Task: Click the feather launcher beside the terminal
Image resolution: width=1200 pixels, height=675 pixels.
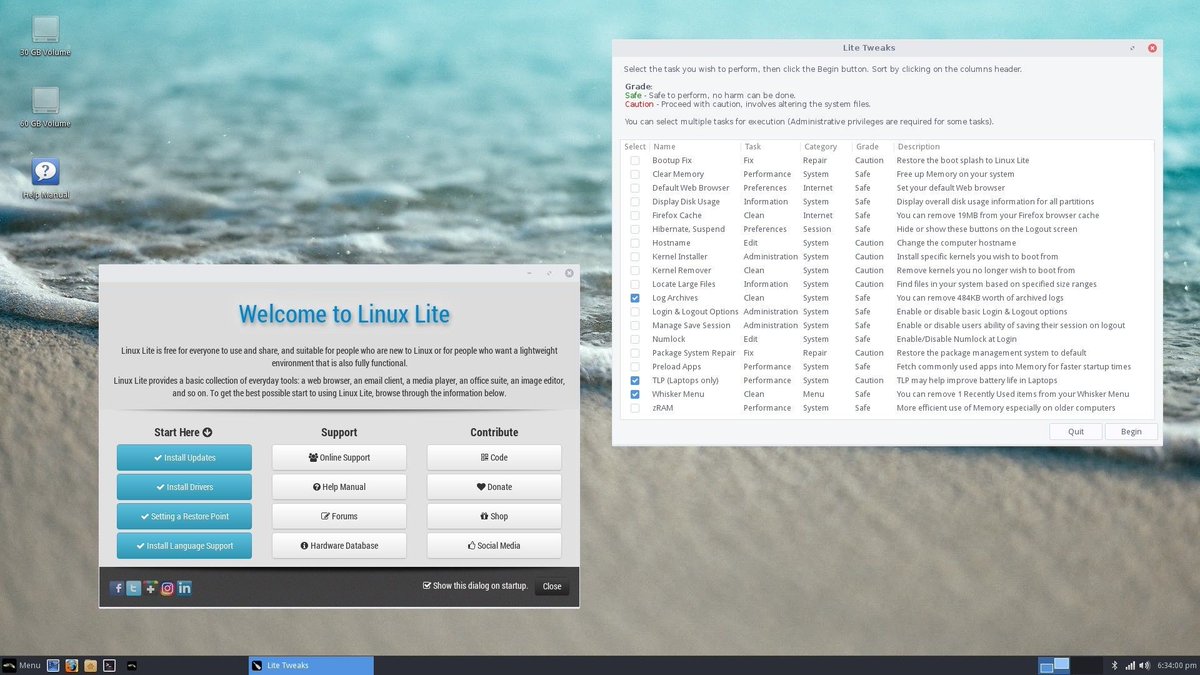Action: coord(132,665)
